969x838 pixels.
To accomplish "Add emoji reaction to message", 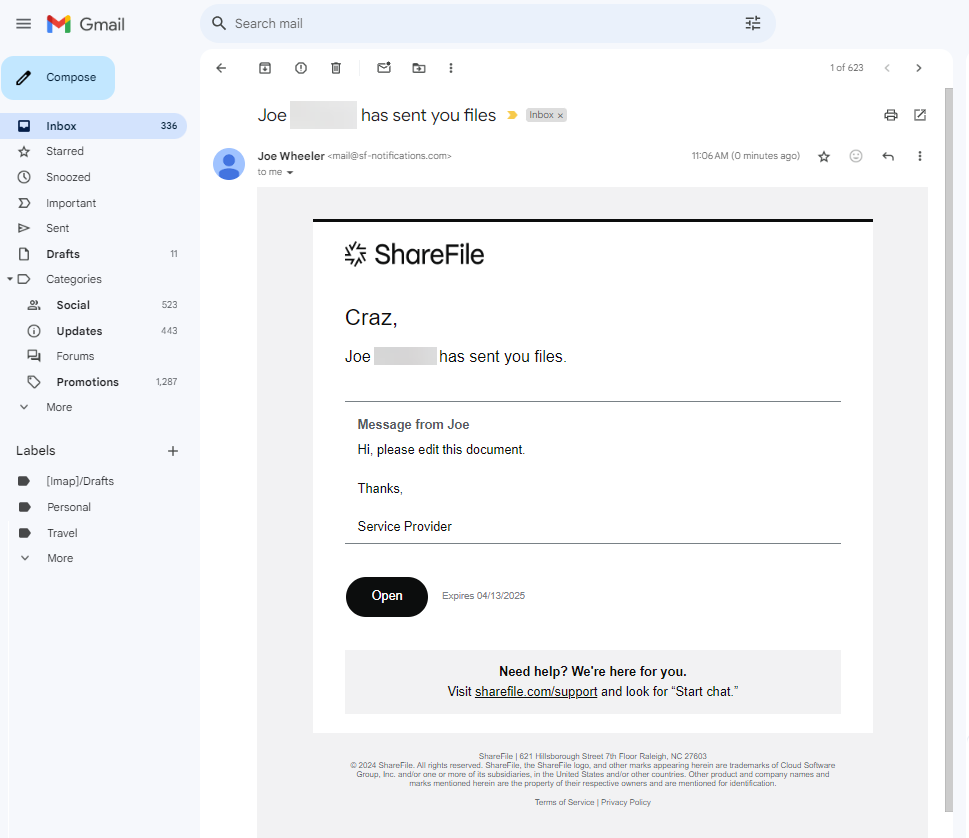I will pyautogui.click(x=856, y=156).
